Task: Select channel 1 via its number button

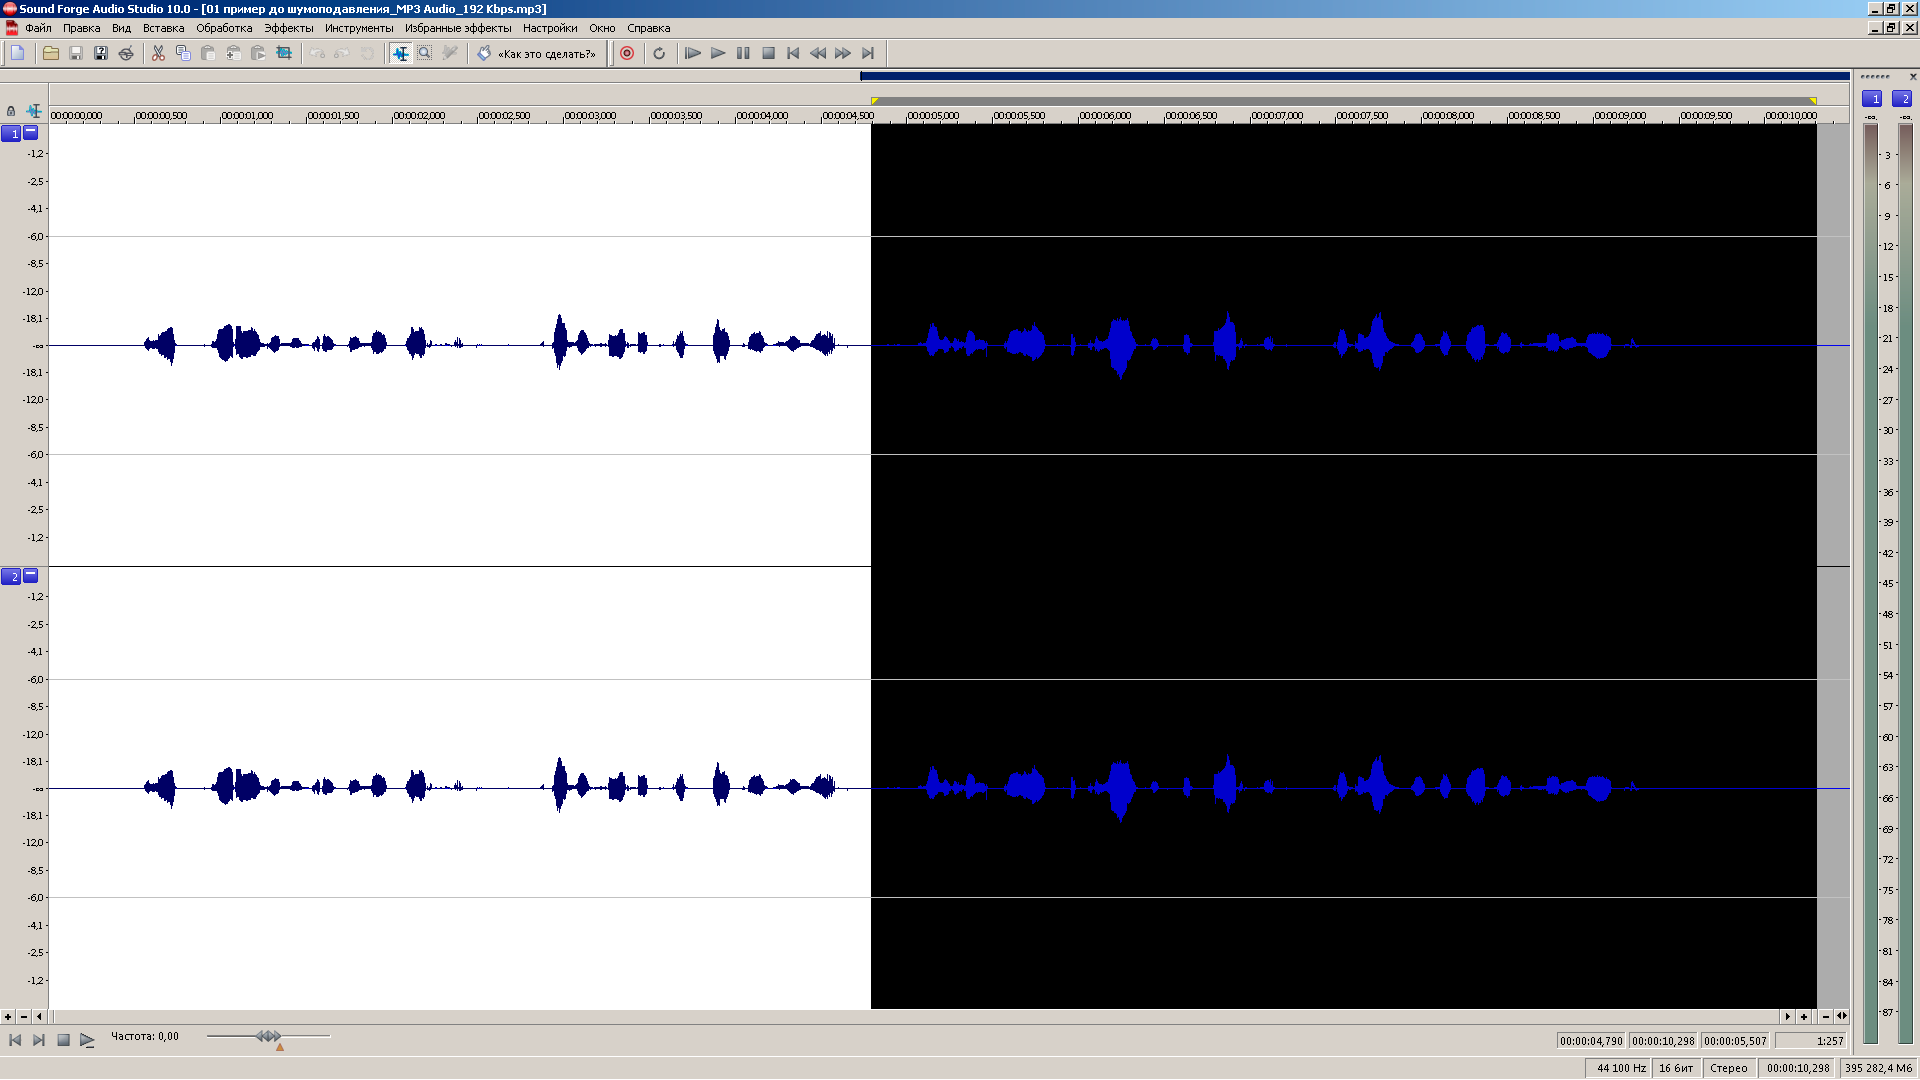Action: [11, 133]
